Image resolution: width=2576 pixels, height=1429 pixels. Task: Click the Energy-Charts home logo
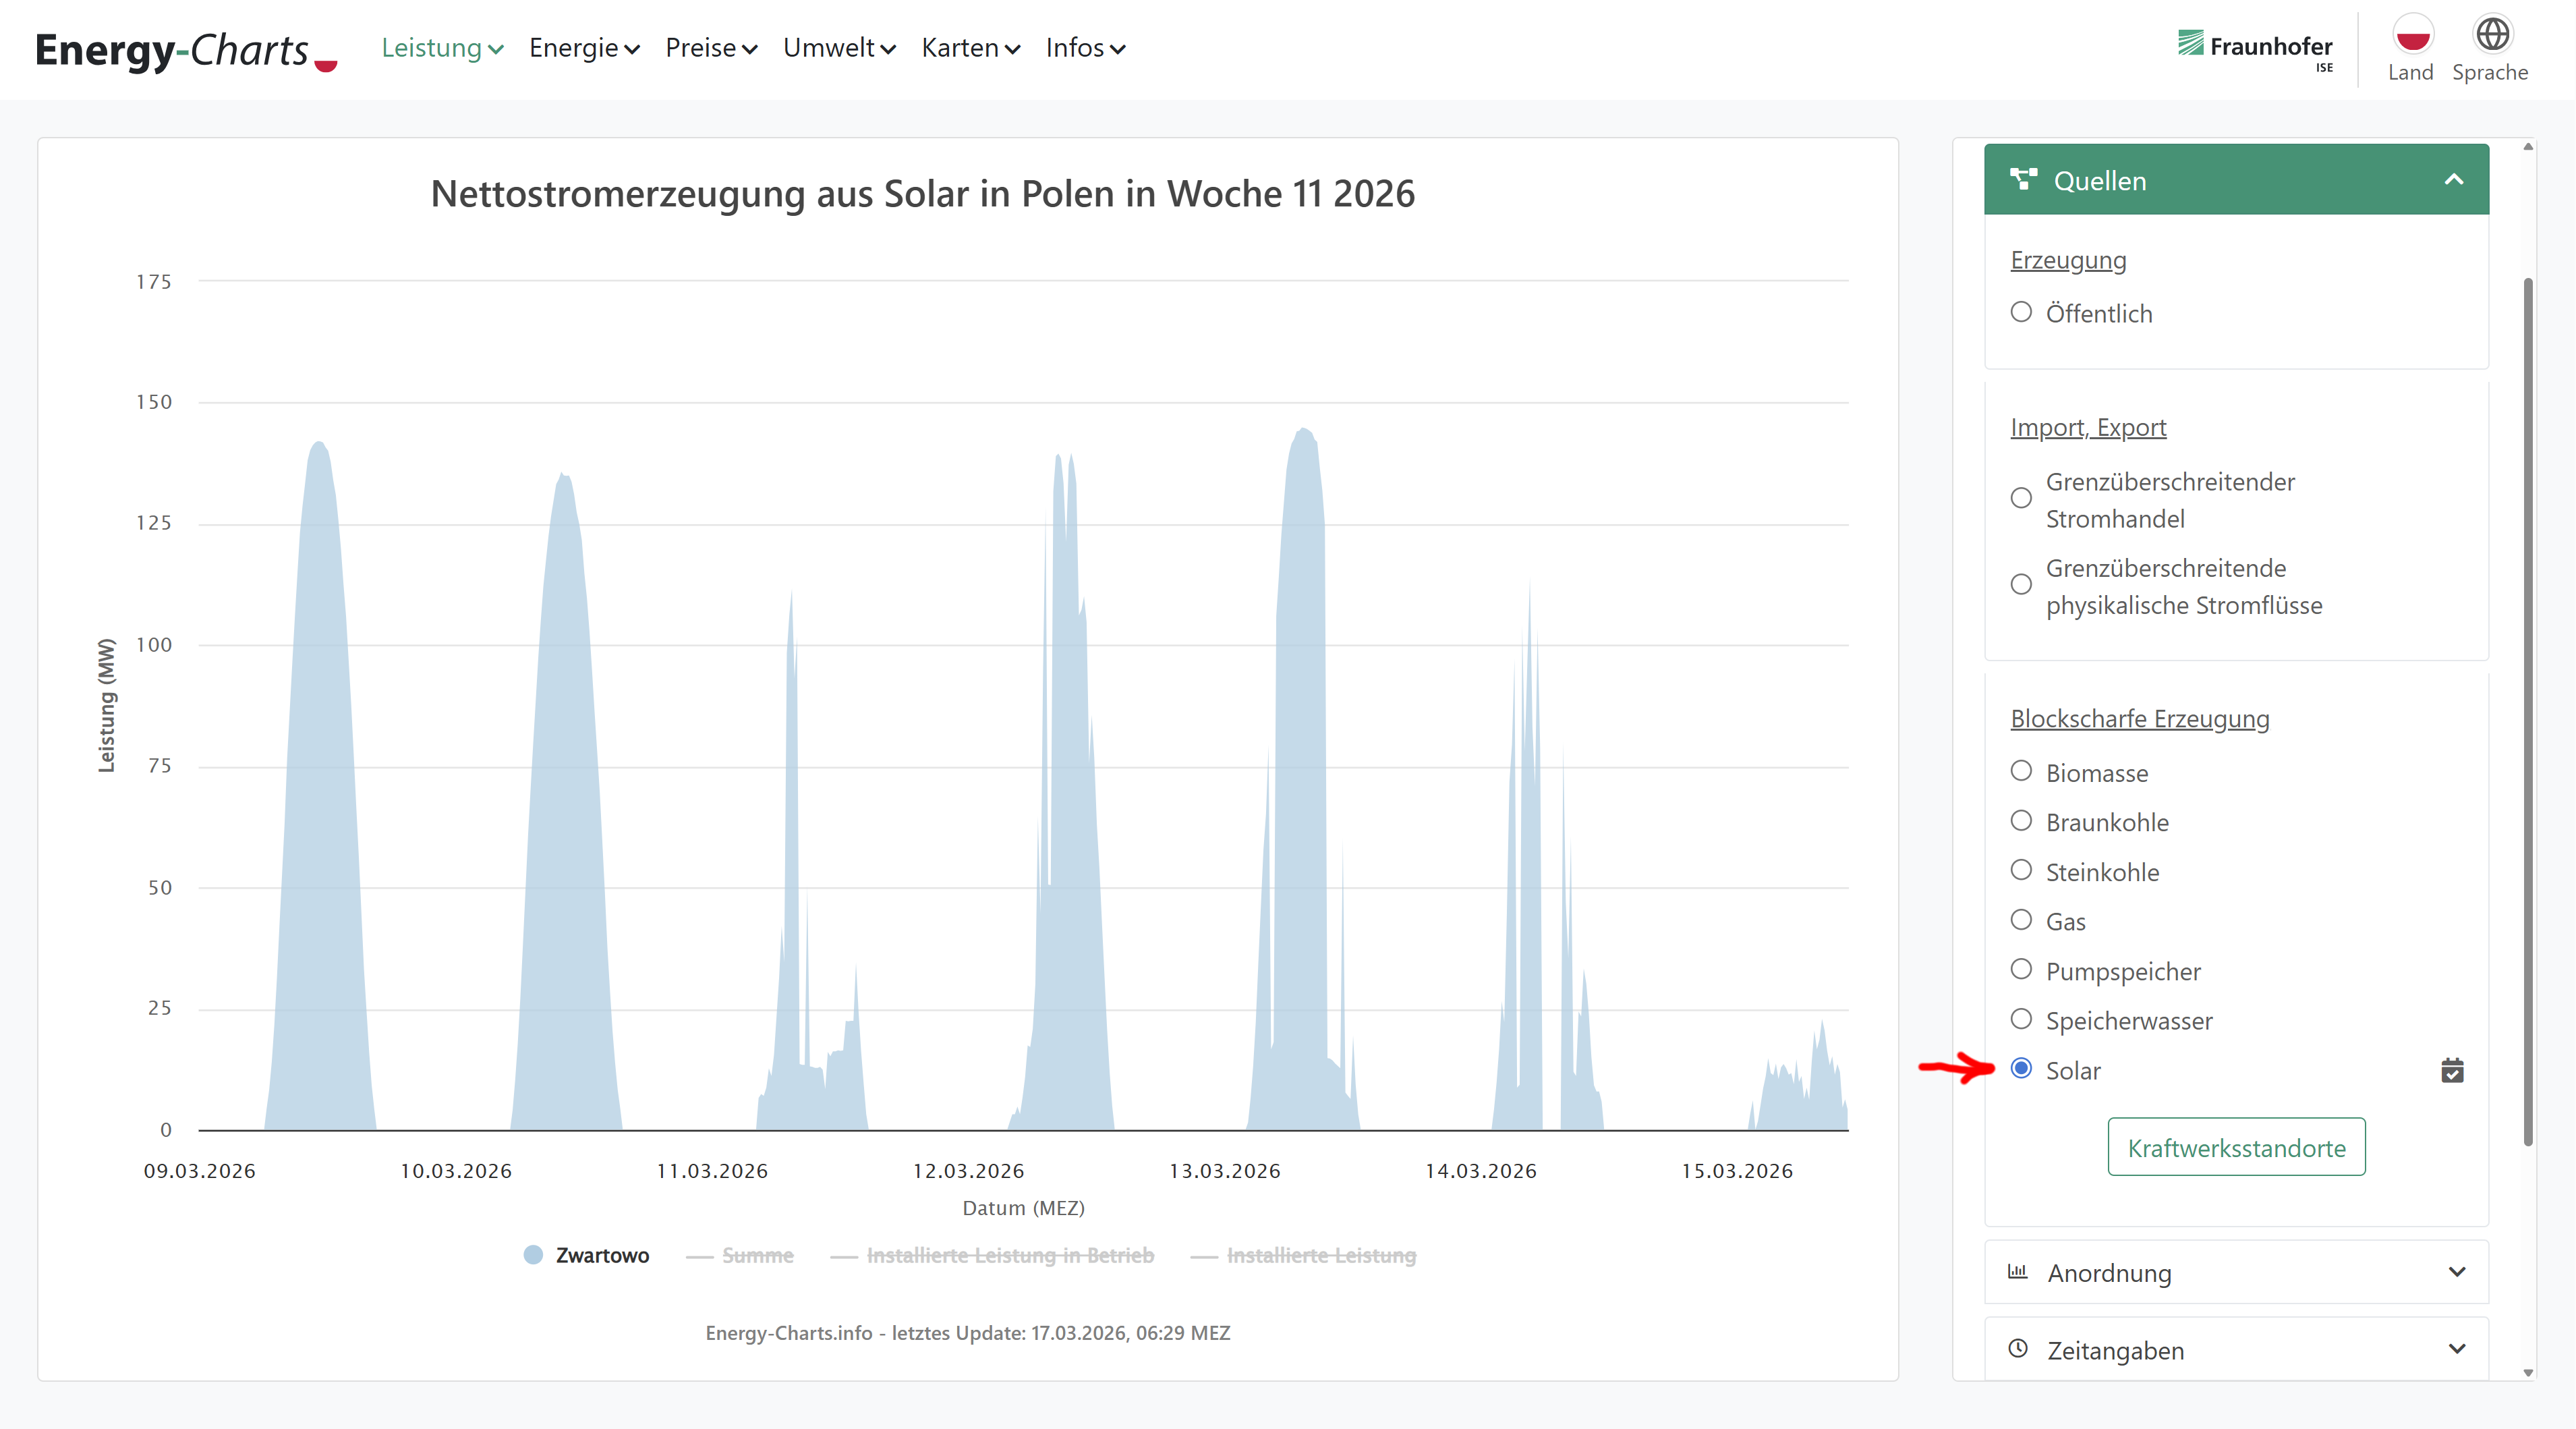(x=186, y=50)
